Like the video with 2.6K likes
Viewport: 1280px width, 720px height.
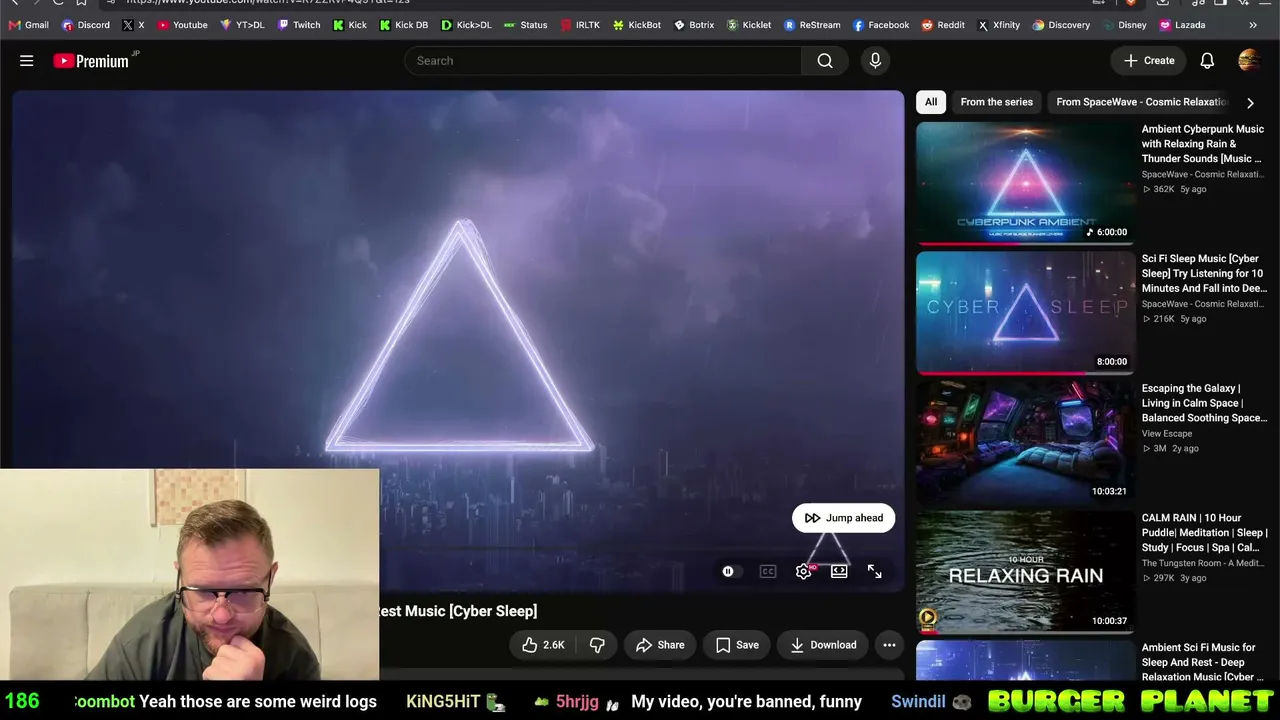pos(543,645)
